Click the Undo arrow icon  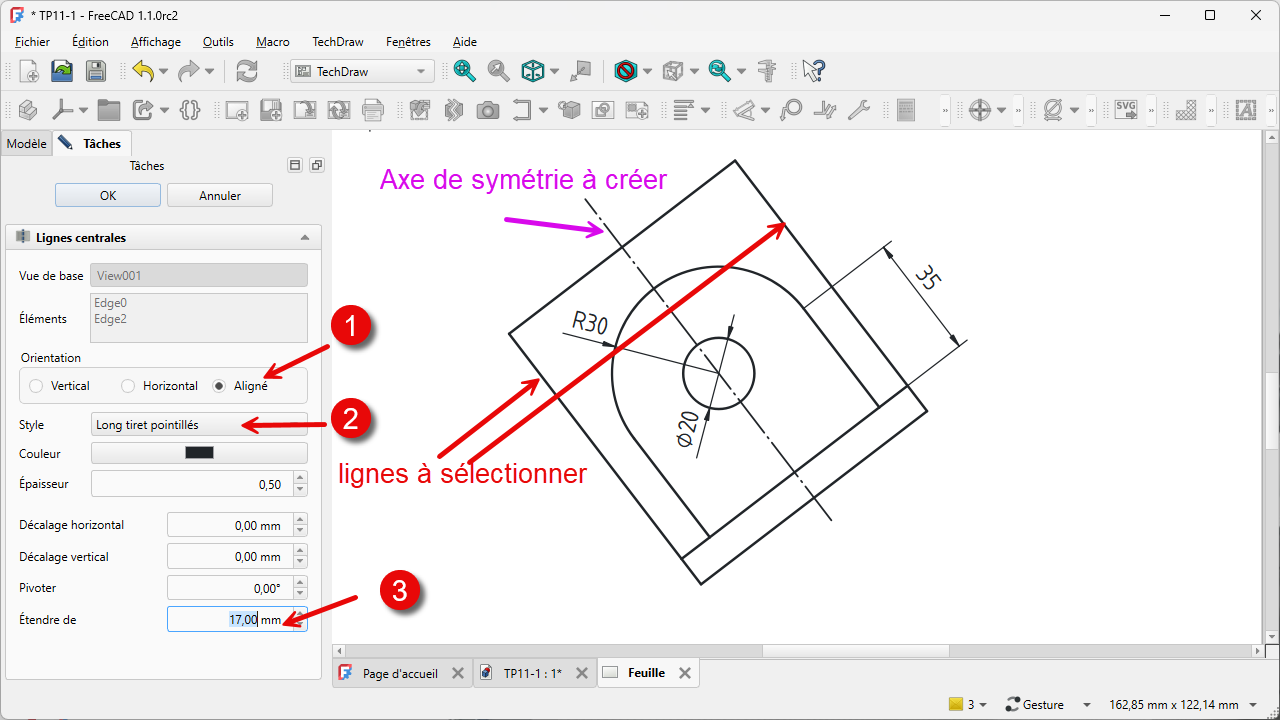(143, 71)
